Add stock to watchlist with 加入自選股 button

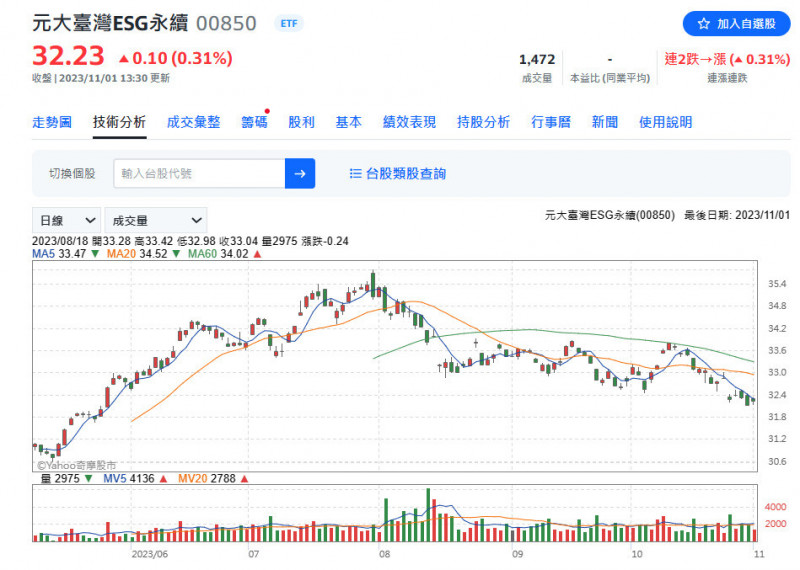[736, 23]
